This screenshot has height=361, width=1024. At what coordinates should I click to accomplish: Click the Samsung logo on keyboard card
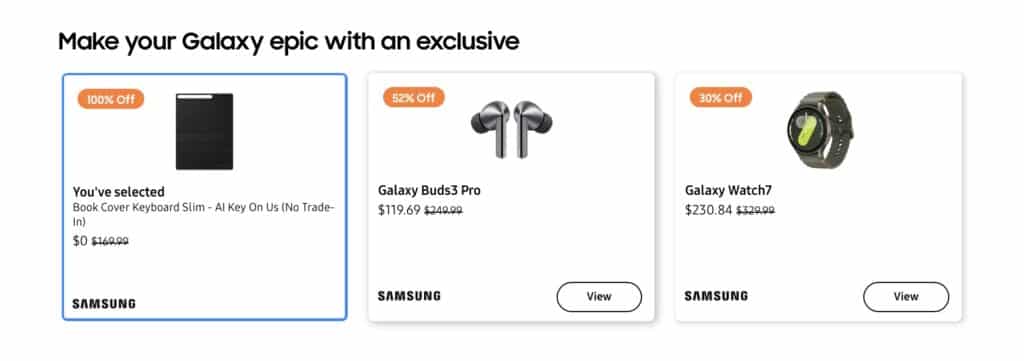(x=104, y=304)
